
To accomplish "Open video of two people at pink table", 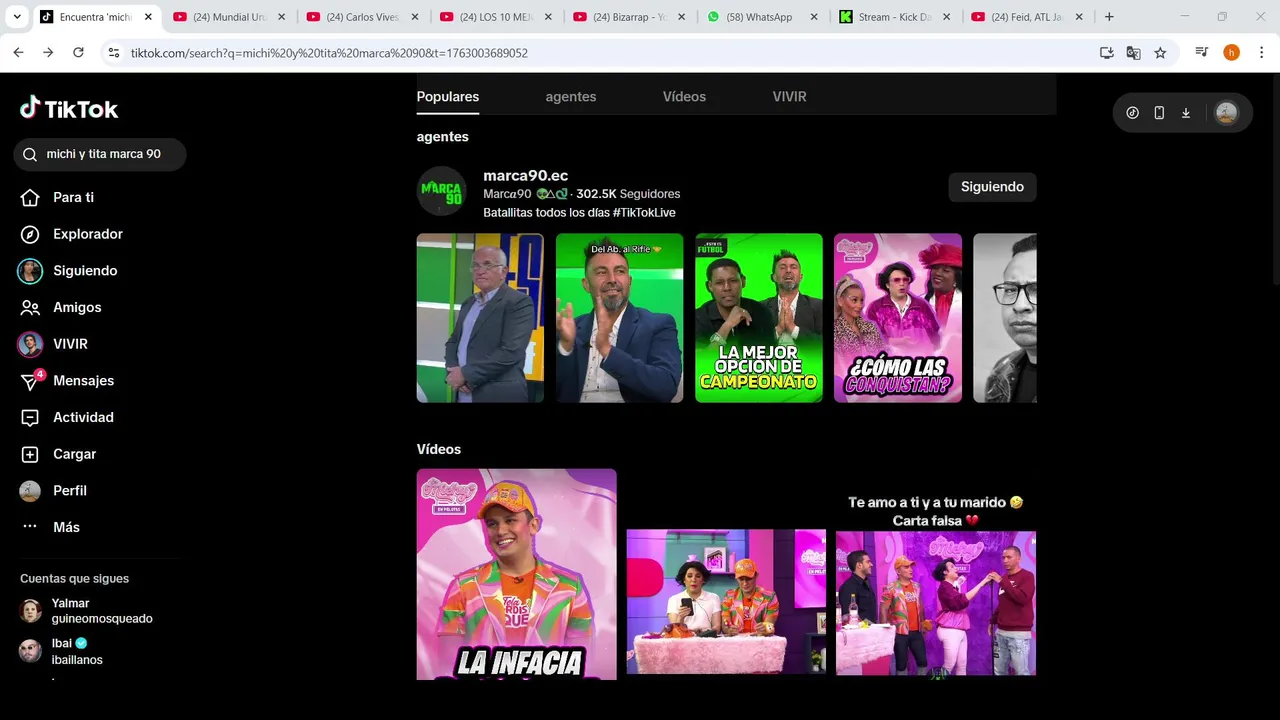I will [x=726, y=602].
